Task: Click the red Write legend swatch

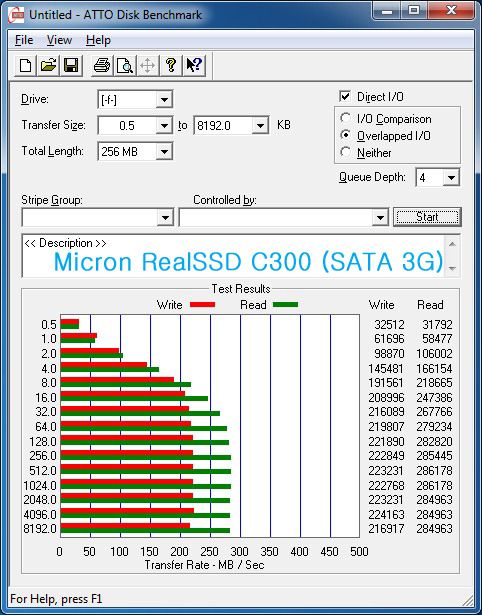Action: pos(202,304)
